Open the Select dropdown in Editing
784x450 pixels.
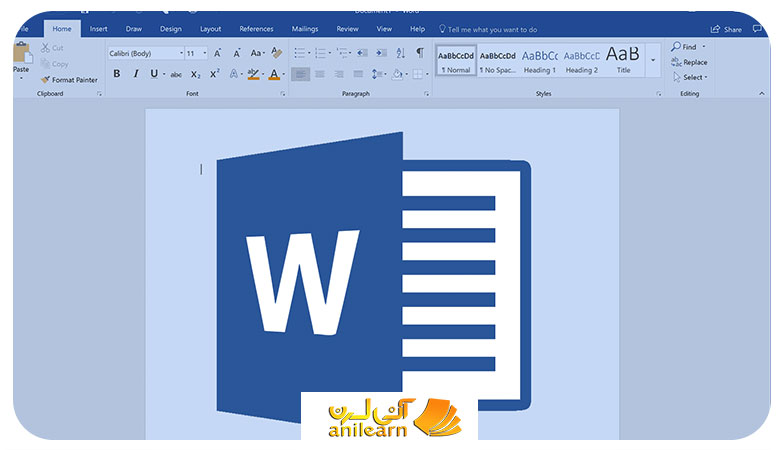click(690, 77)
